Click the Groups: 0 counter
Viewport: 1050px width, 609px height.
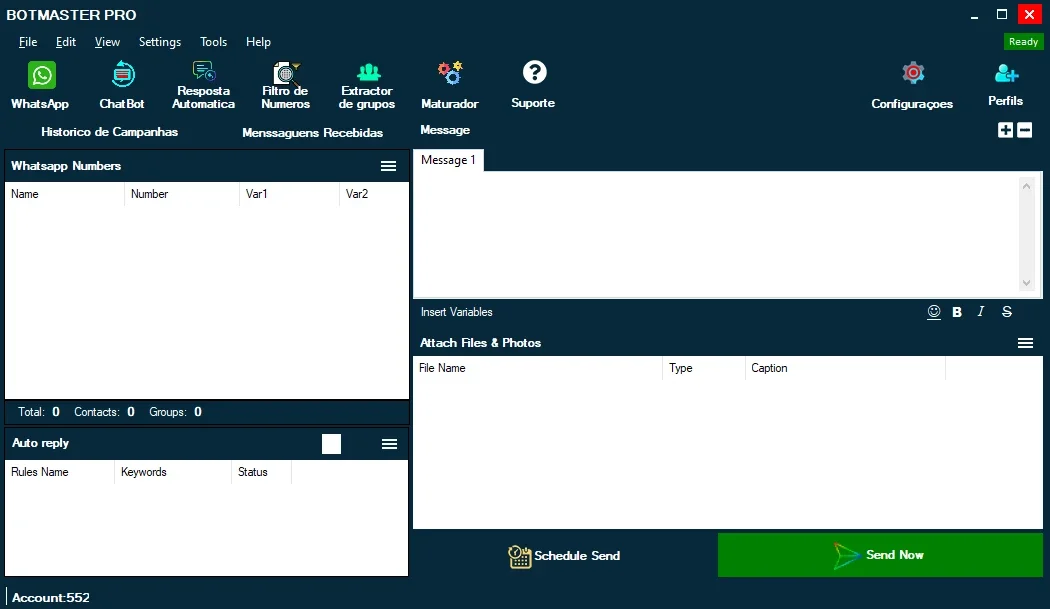pyautogui.click(x=175, y=412)
